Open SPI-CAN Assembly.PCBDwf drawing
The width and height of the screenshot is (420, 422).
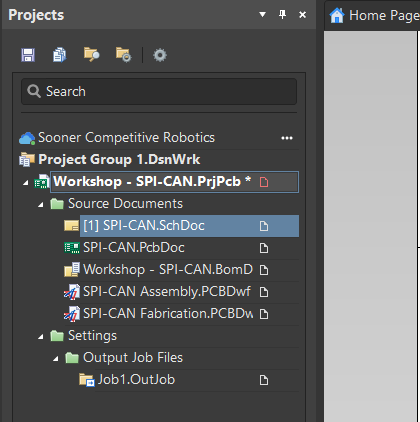(167, 292)
